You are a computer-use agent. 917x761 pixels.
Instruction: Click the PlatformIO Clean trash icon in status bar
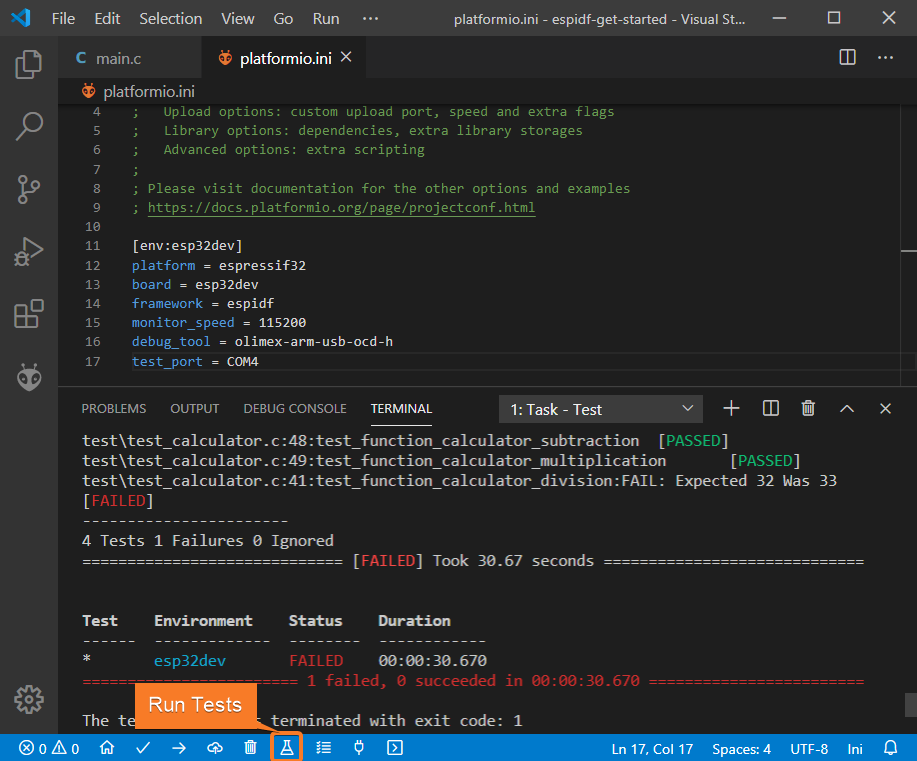click(x=250, y=748)
